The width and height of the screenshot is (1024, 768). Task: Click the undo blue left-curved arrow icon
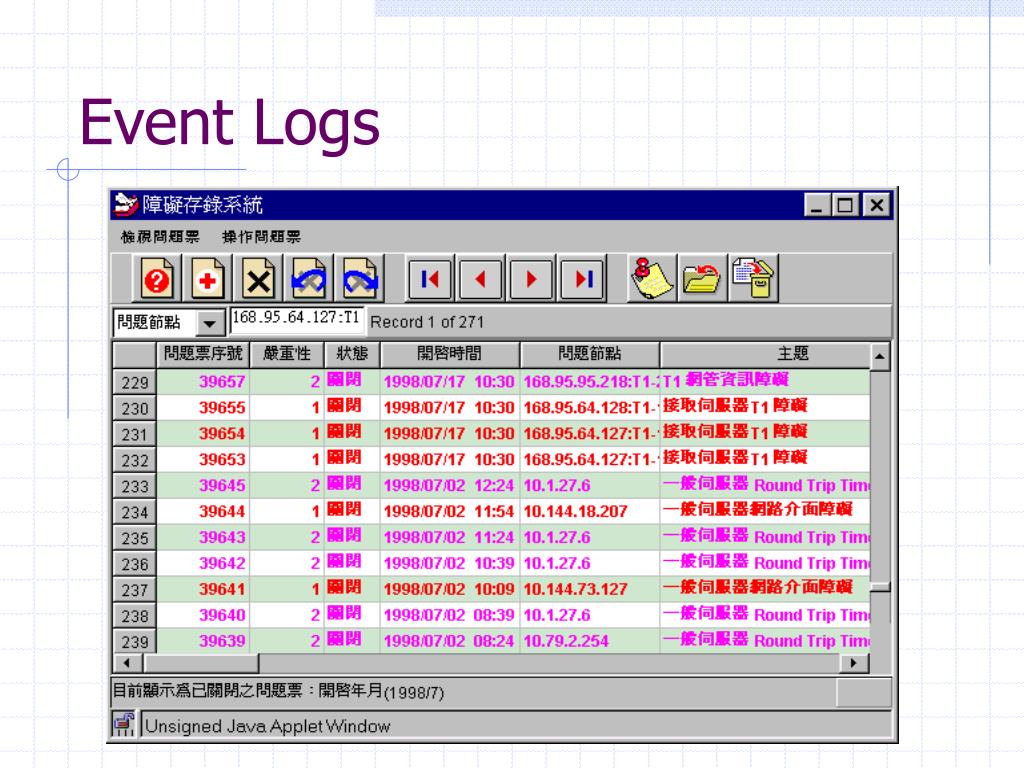pos(309,279)
